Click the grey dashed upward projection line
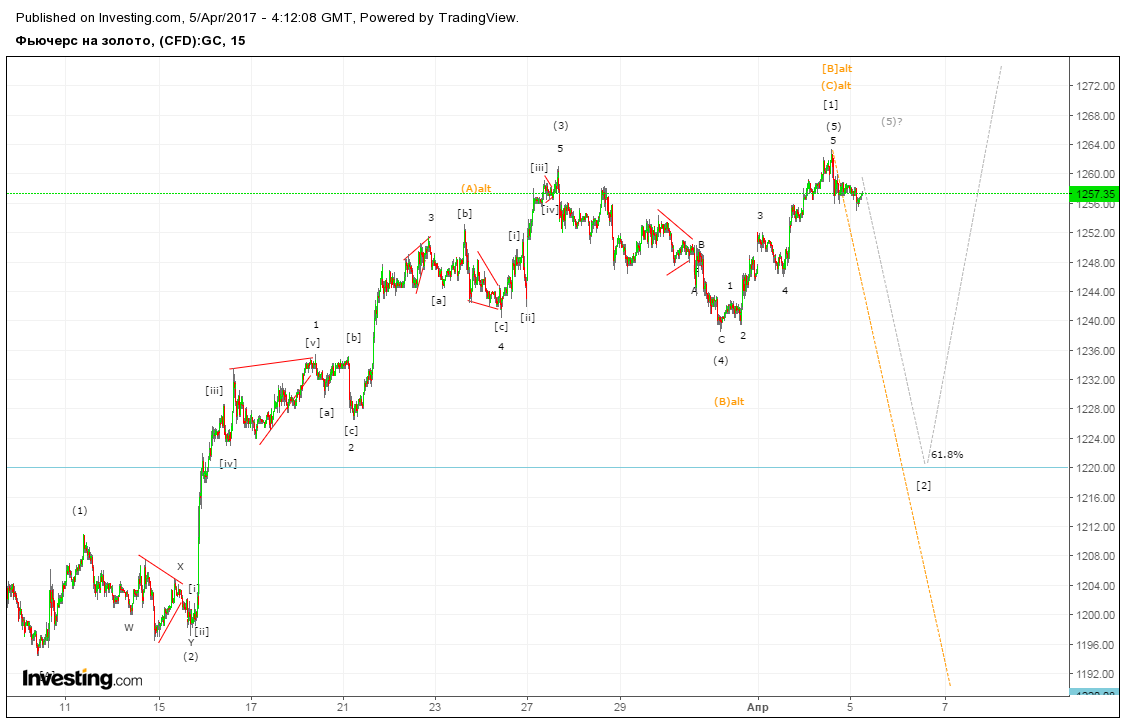 pyautogui.click(x=963, y=263)
